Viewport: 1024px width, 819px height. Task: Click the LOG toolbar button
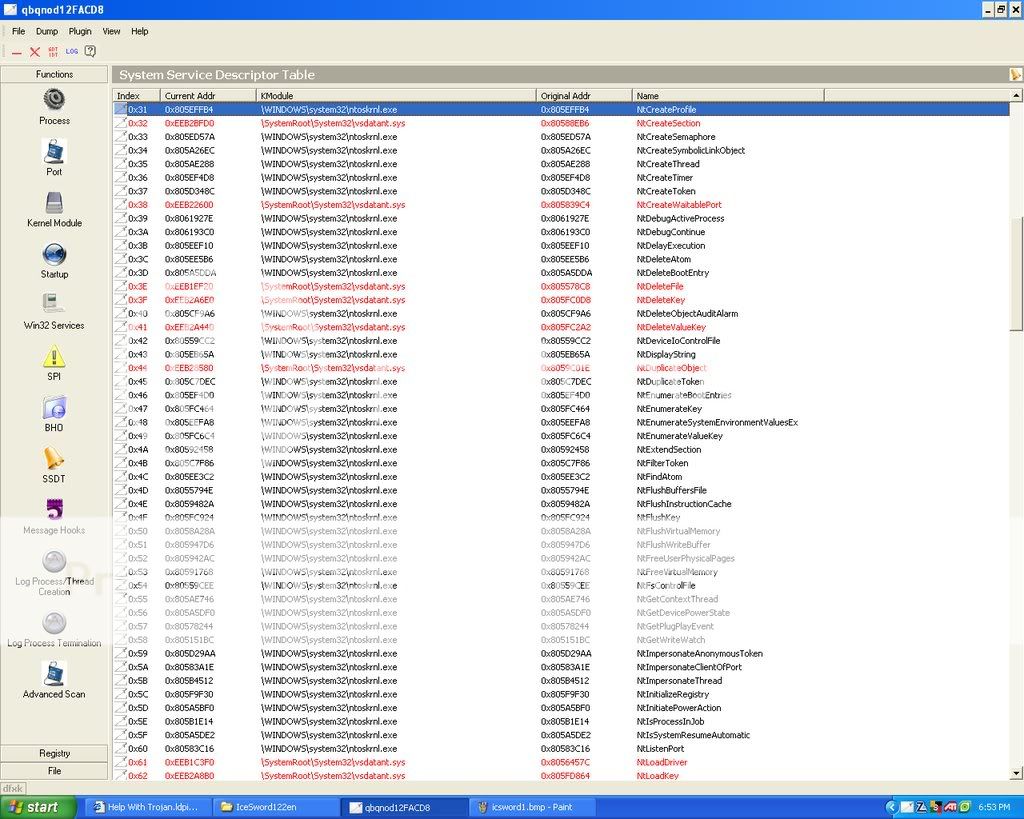tap(72, 51)
